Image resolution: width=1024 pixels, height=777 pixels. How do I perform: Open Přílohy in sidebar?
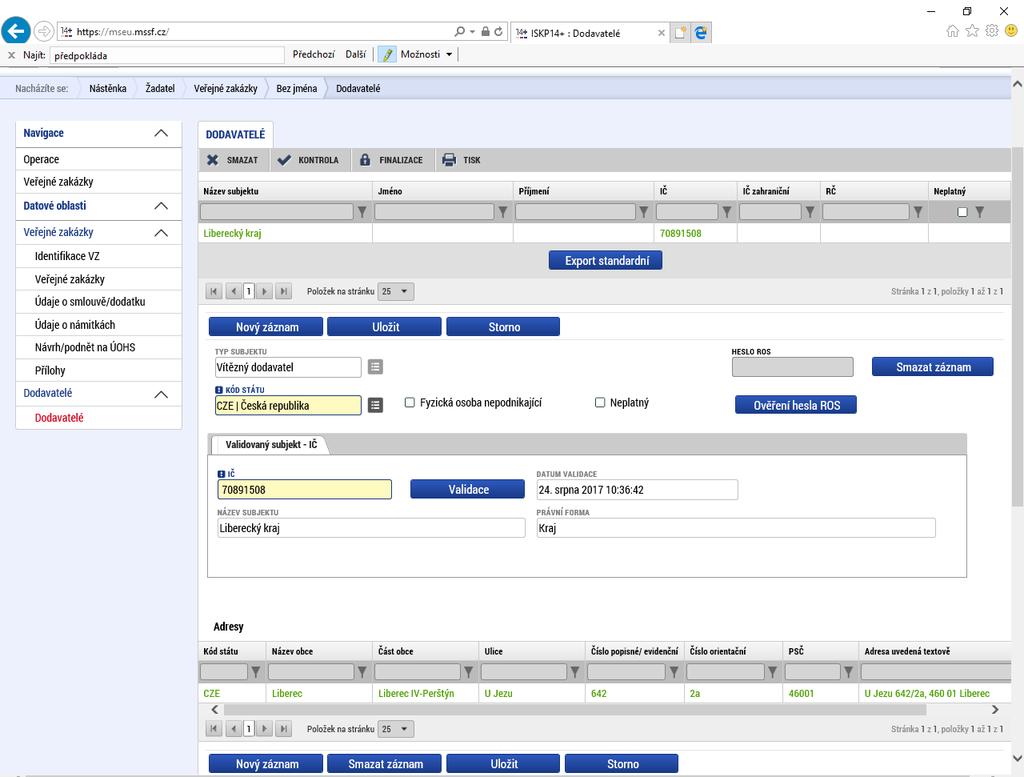click(x=50, y=371)
